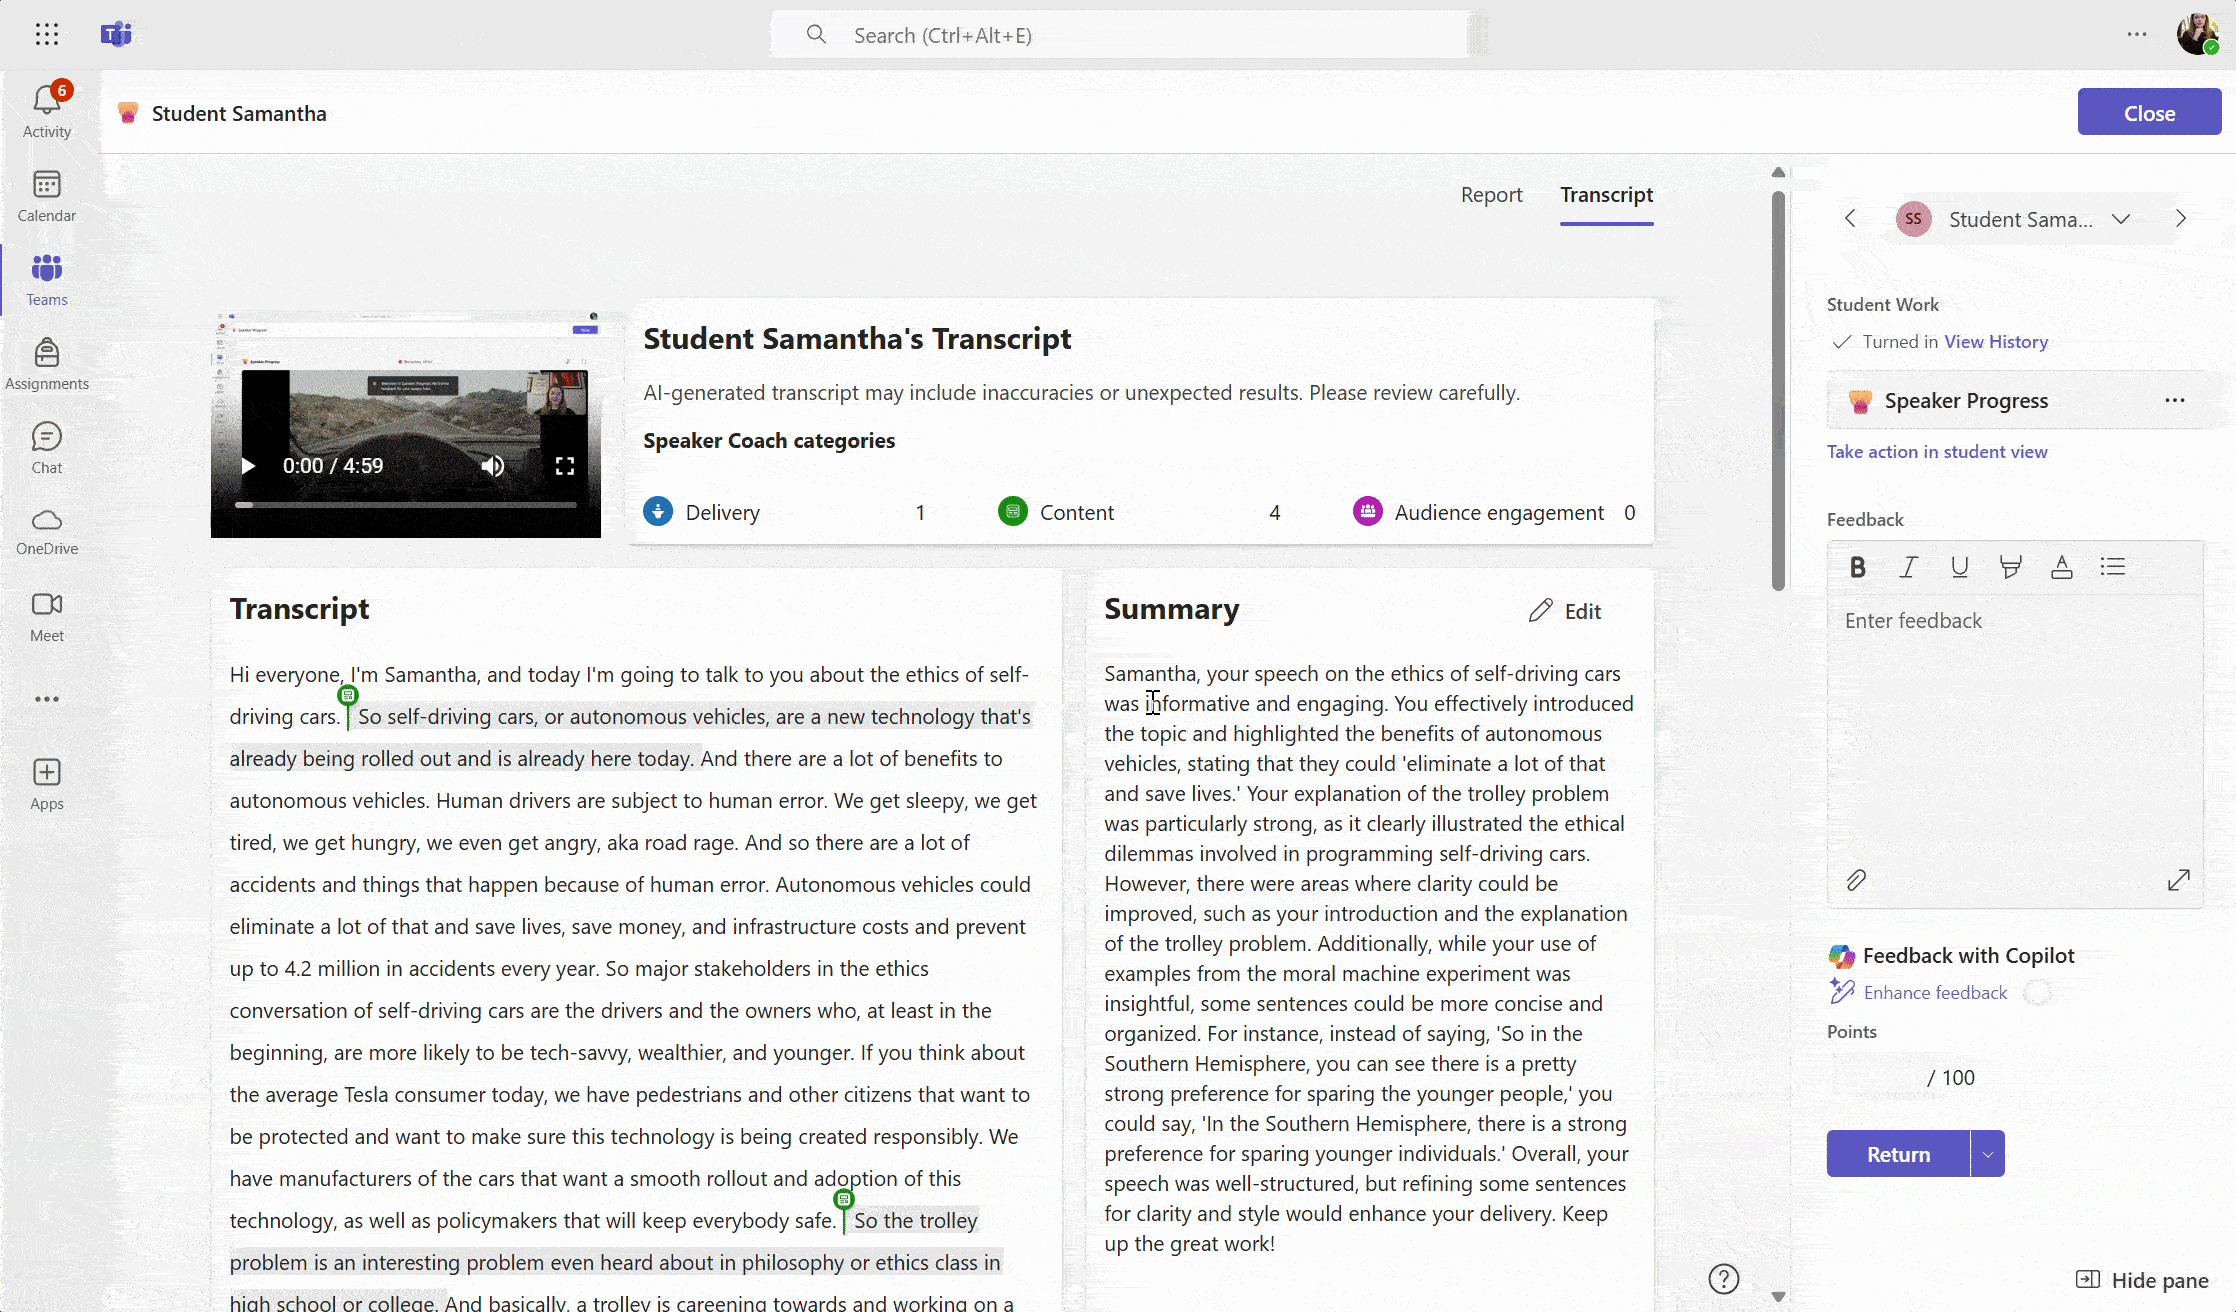2236x1312 pixels.
Task: Apply bold formatting in feedback
Action: coord(1857,567)
